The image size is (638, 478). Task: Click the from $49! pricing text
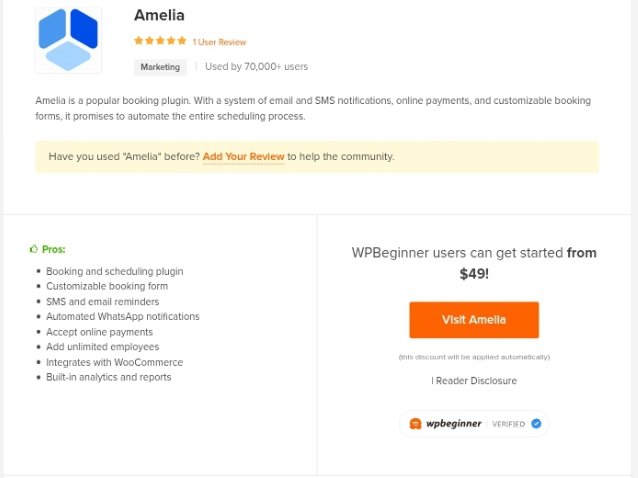point(528,263)
